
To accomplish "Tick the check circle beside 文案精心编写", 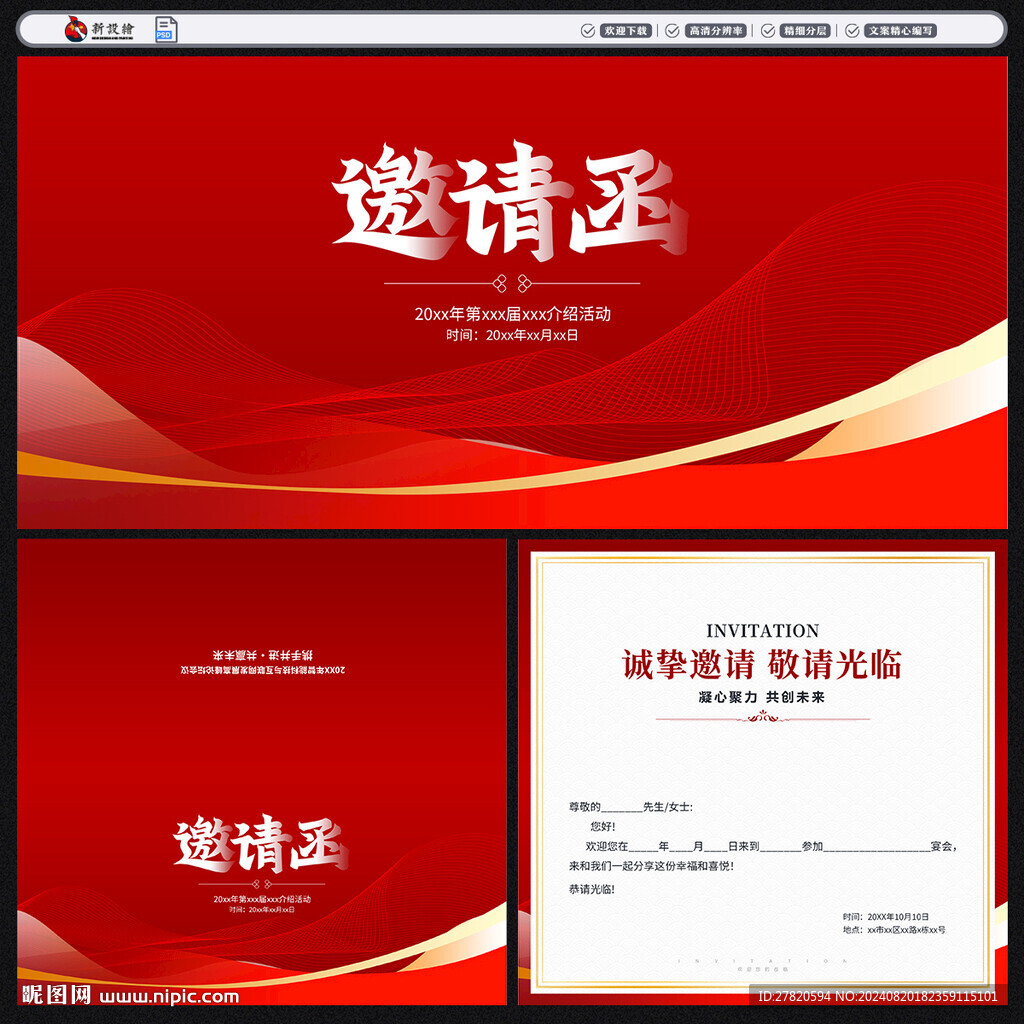I will point(852,31).
